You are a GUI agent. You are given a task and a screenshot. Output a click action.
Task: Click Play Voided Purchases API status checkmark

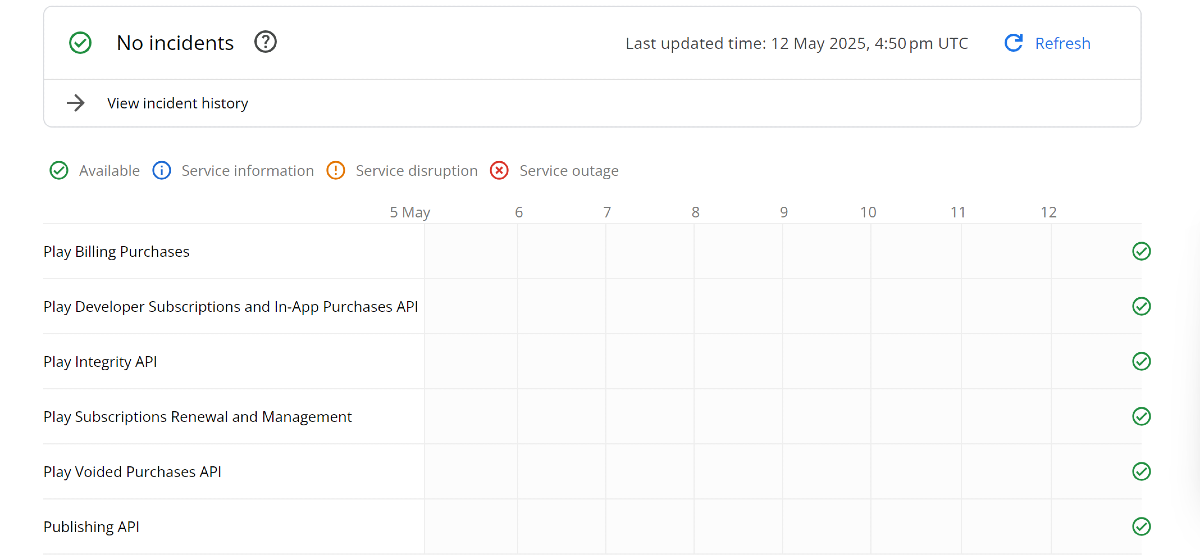point(1141,471)
